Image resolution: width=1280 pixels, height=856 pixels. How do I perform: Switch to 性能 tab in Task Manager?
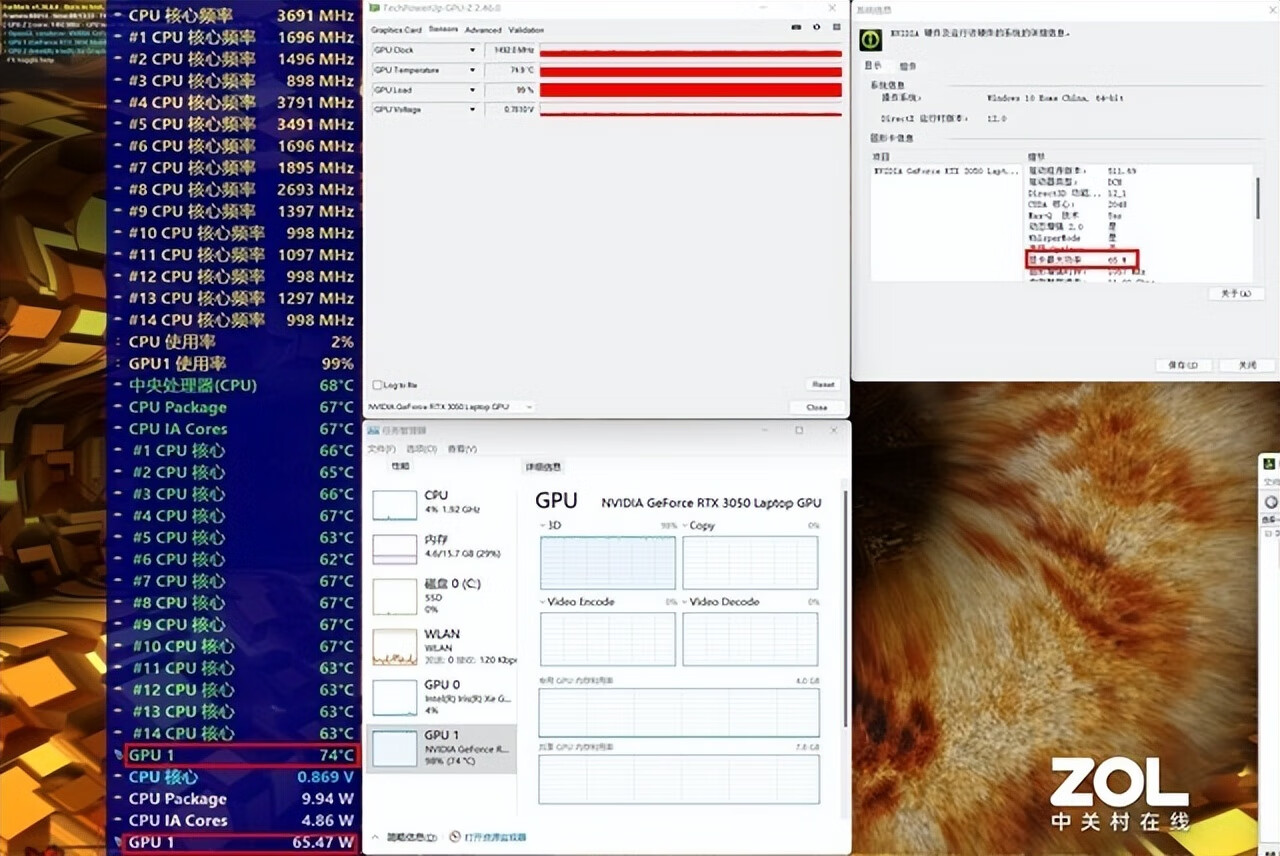(x=400, y=467)
